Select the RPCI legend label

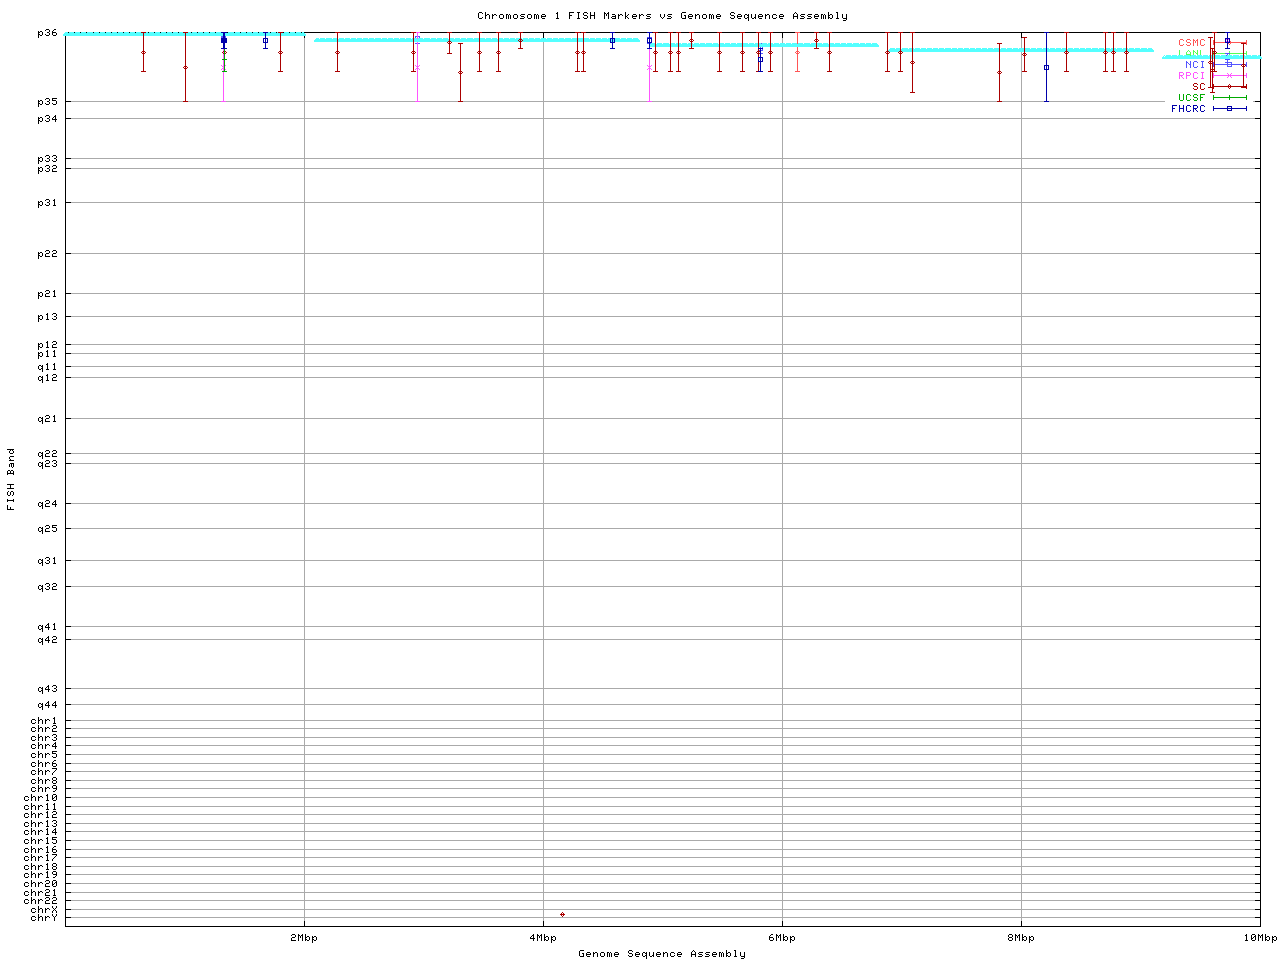coord(1191,75)
